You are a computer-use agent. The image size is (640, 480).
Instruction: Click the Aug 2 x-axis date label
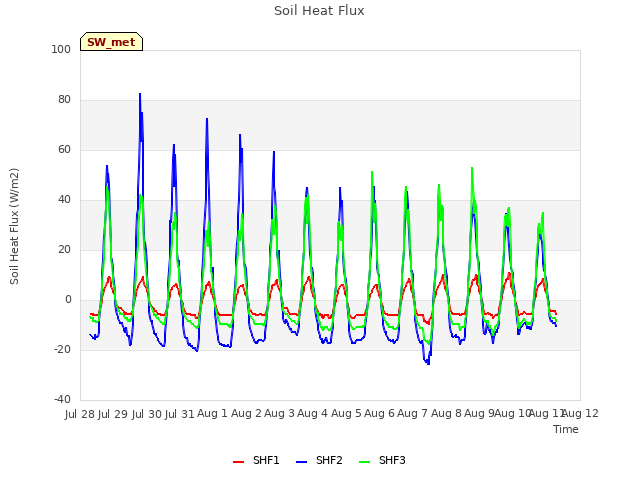(x=246, y=414)
